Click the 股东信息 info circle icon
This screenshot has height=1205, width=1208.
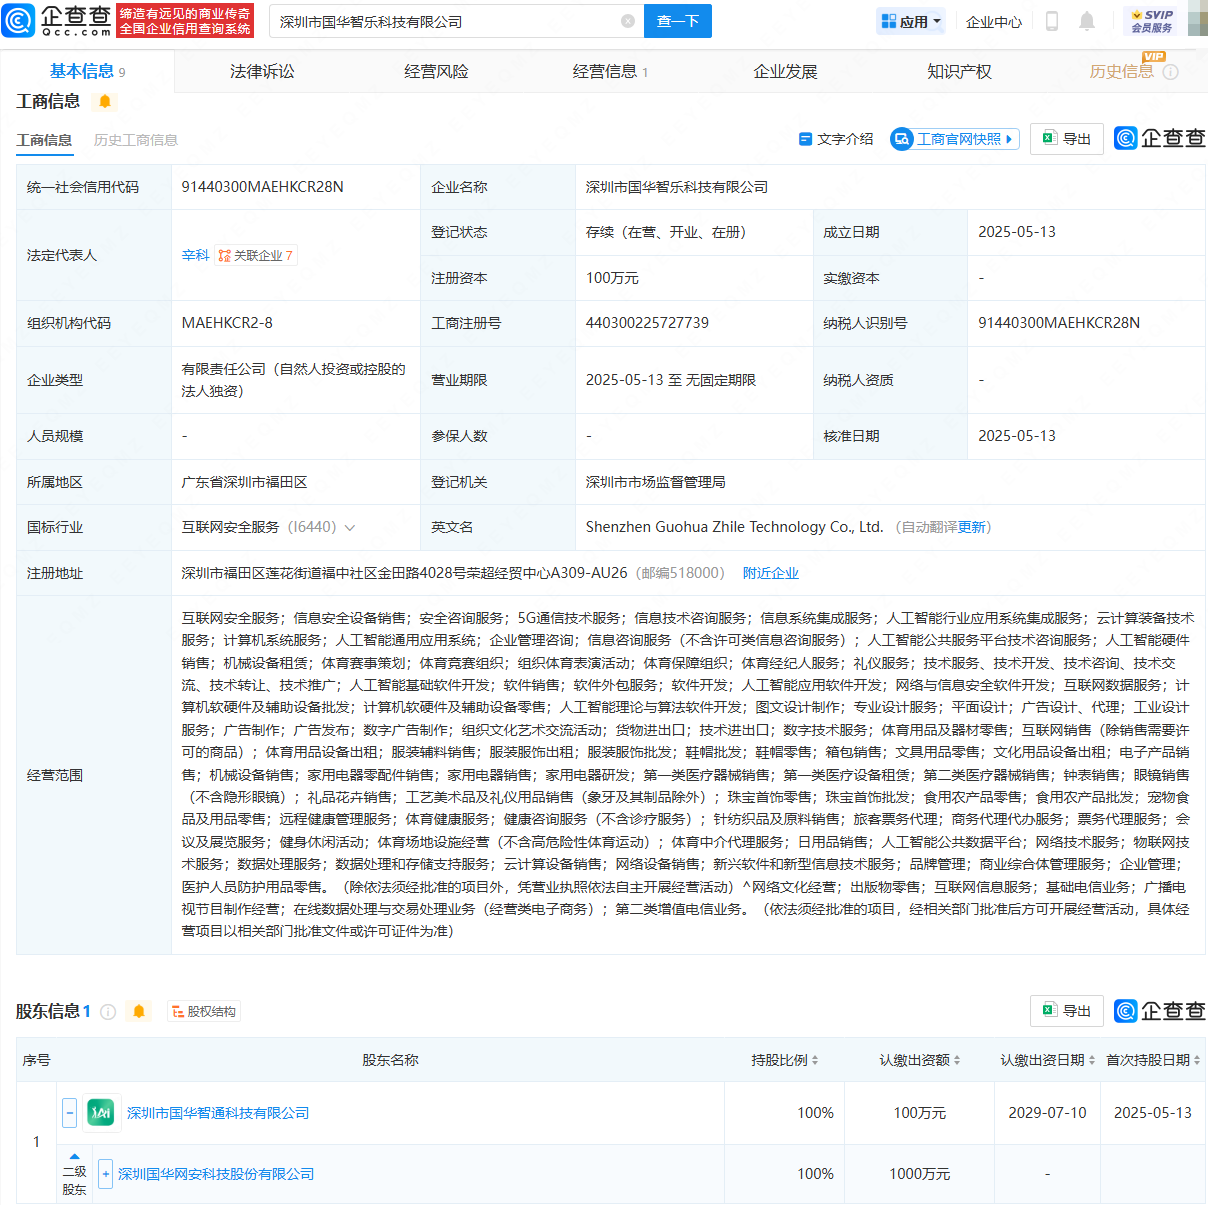click(108, 1012)
